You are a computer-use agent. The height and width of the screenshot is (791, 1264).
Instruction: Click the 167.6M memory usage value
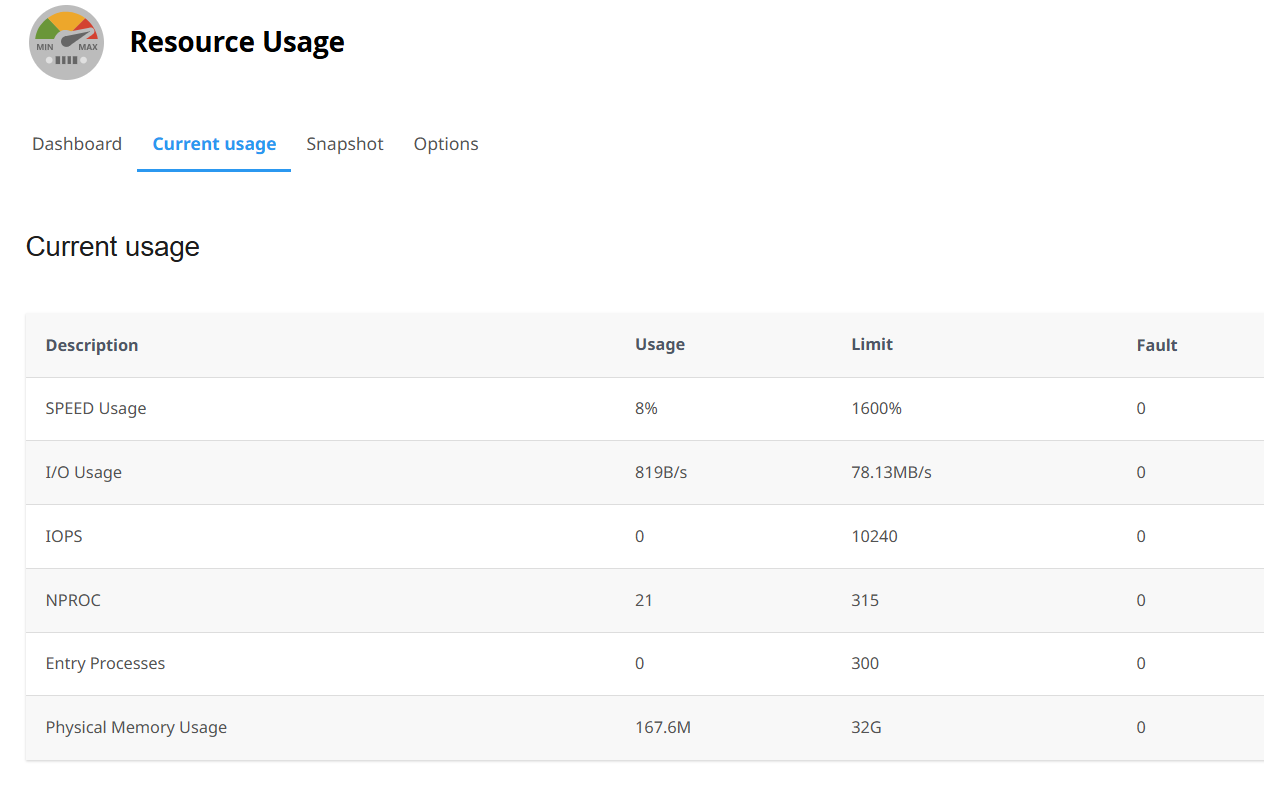663,727
